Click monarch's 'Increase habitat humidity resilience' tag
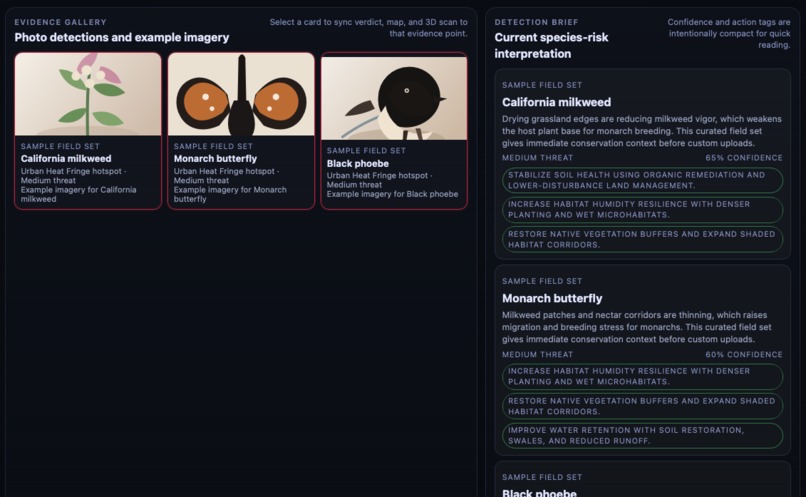Viewport: 806px width, 497px height. click(643, 376)
